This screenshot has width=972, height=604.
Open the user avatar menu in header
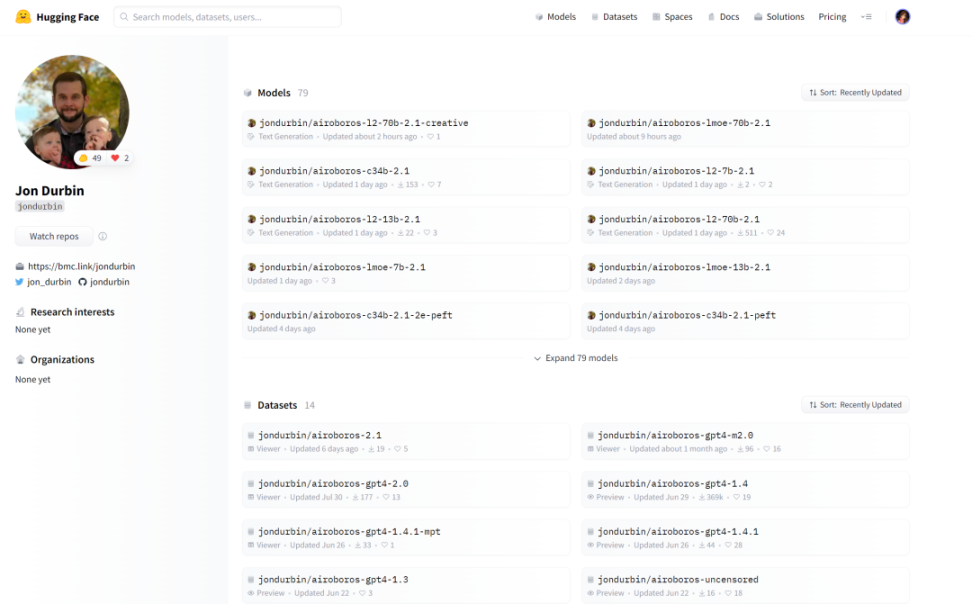tap(903, 17)
